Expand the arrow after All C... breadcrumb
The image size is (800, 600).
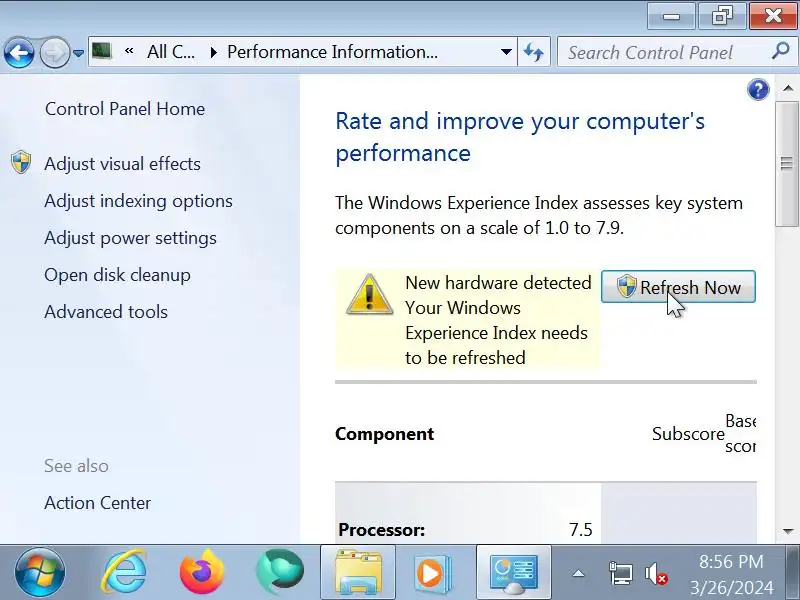213,52
